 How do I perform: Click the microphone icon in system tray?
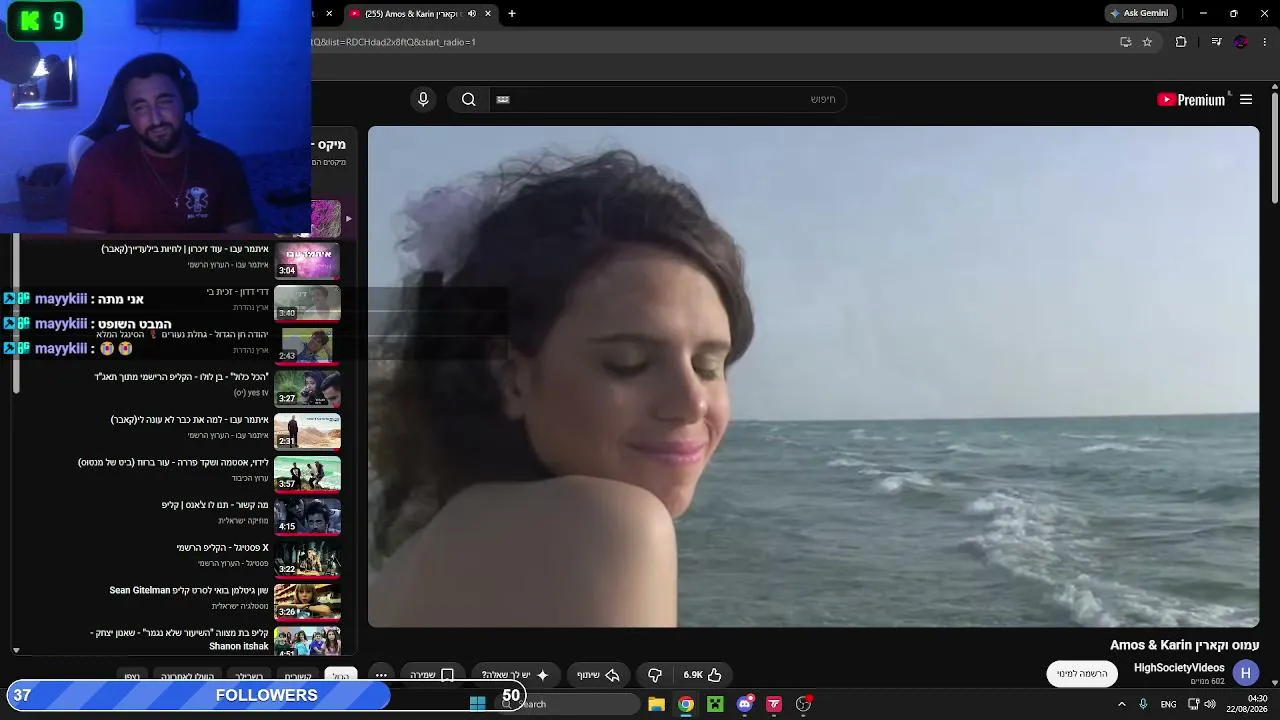click(x=1143, y=704)
